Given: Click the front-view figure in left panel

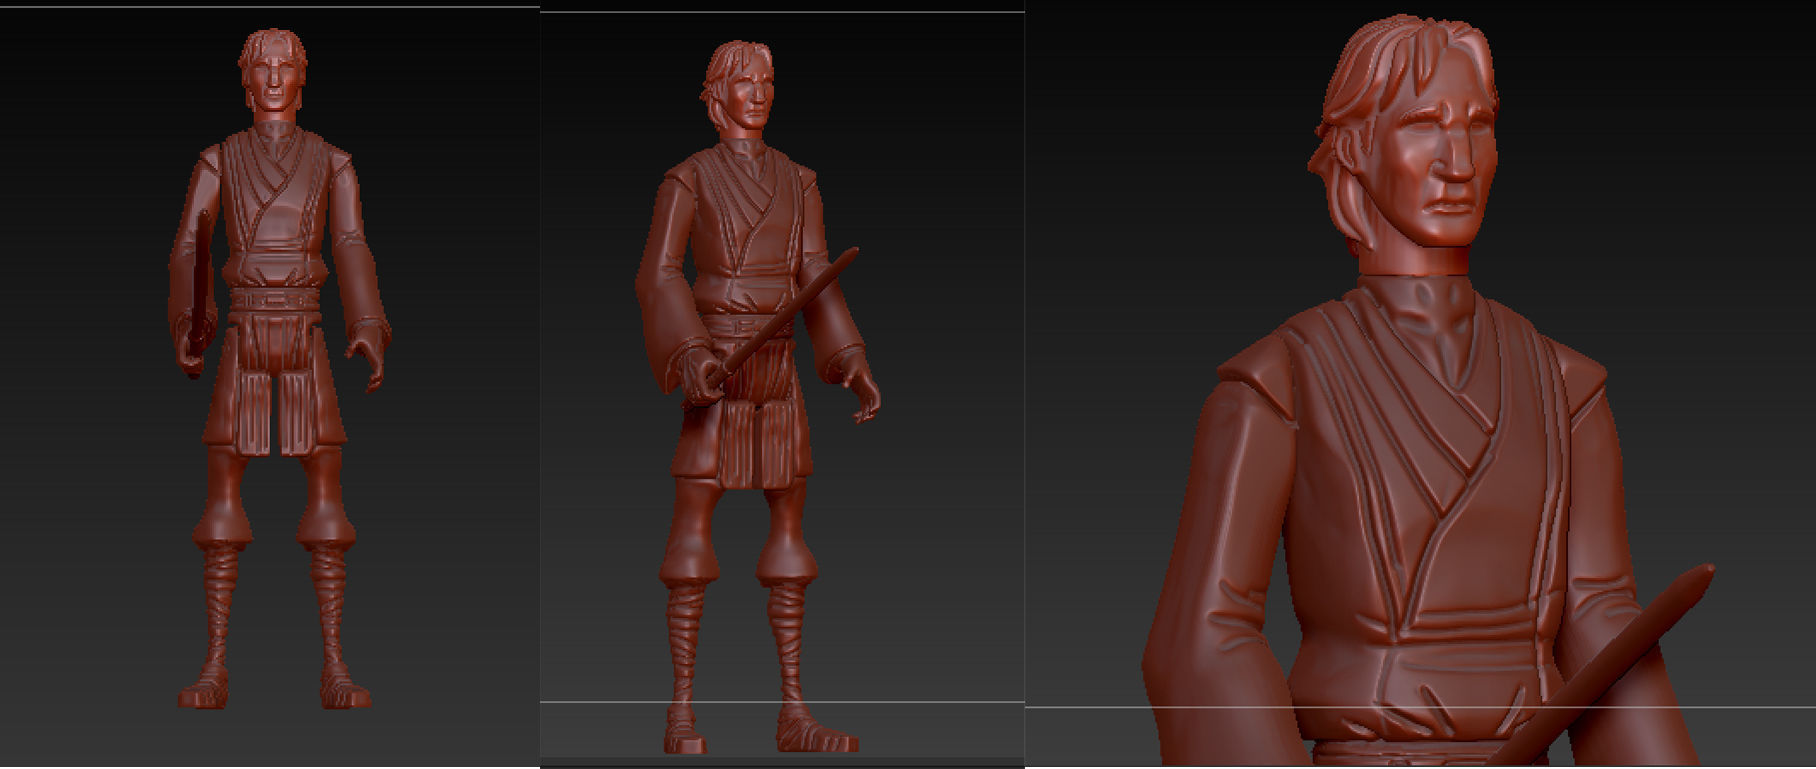Looking at the screenshot, I should point(278,370).
